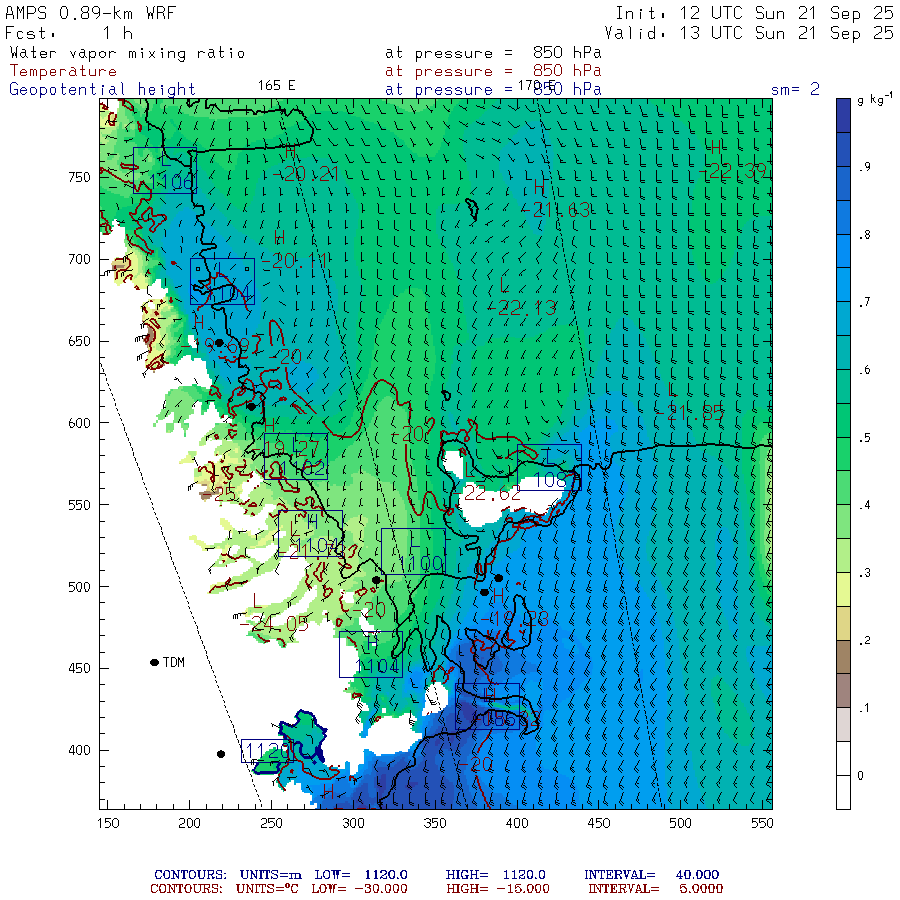Click the blue 'INTERVAL= 40.000' contour text
The image size is (900, 900).
pos(651,875)
